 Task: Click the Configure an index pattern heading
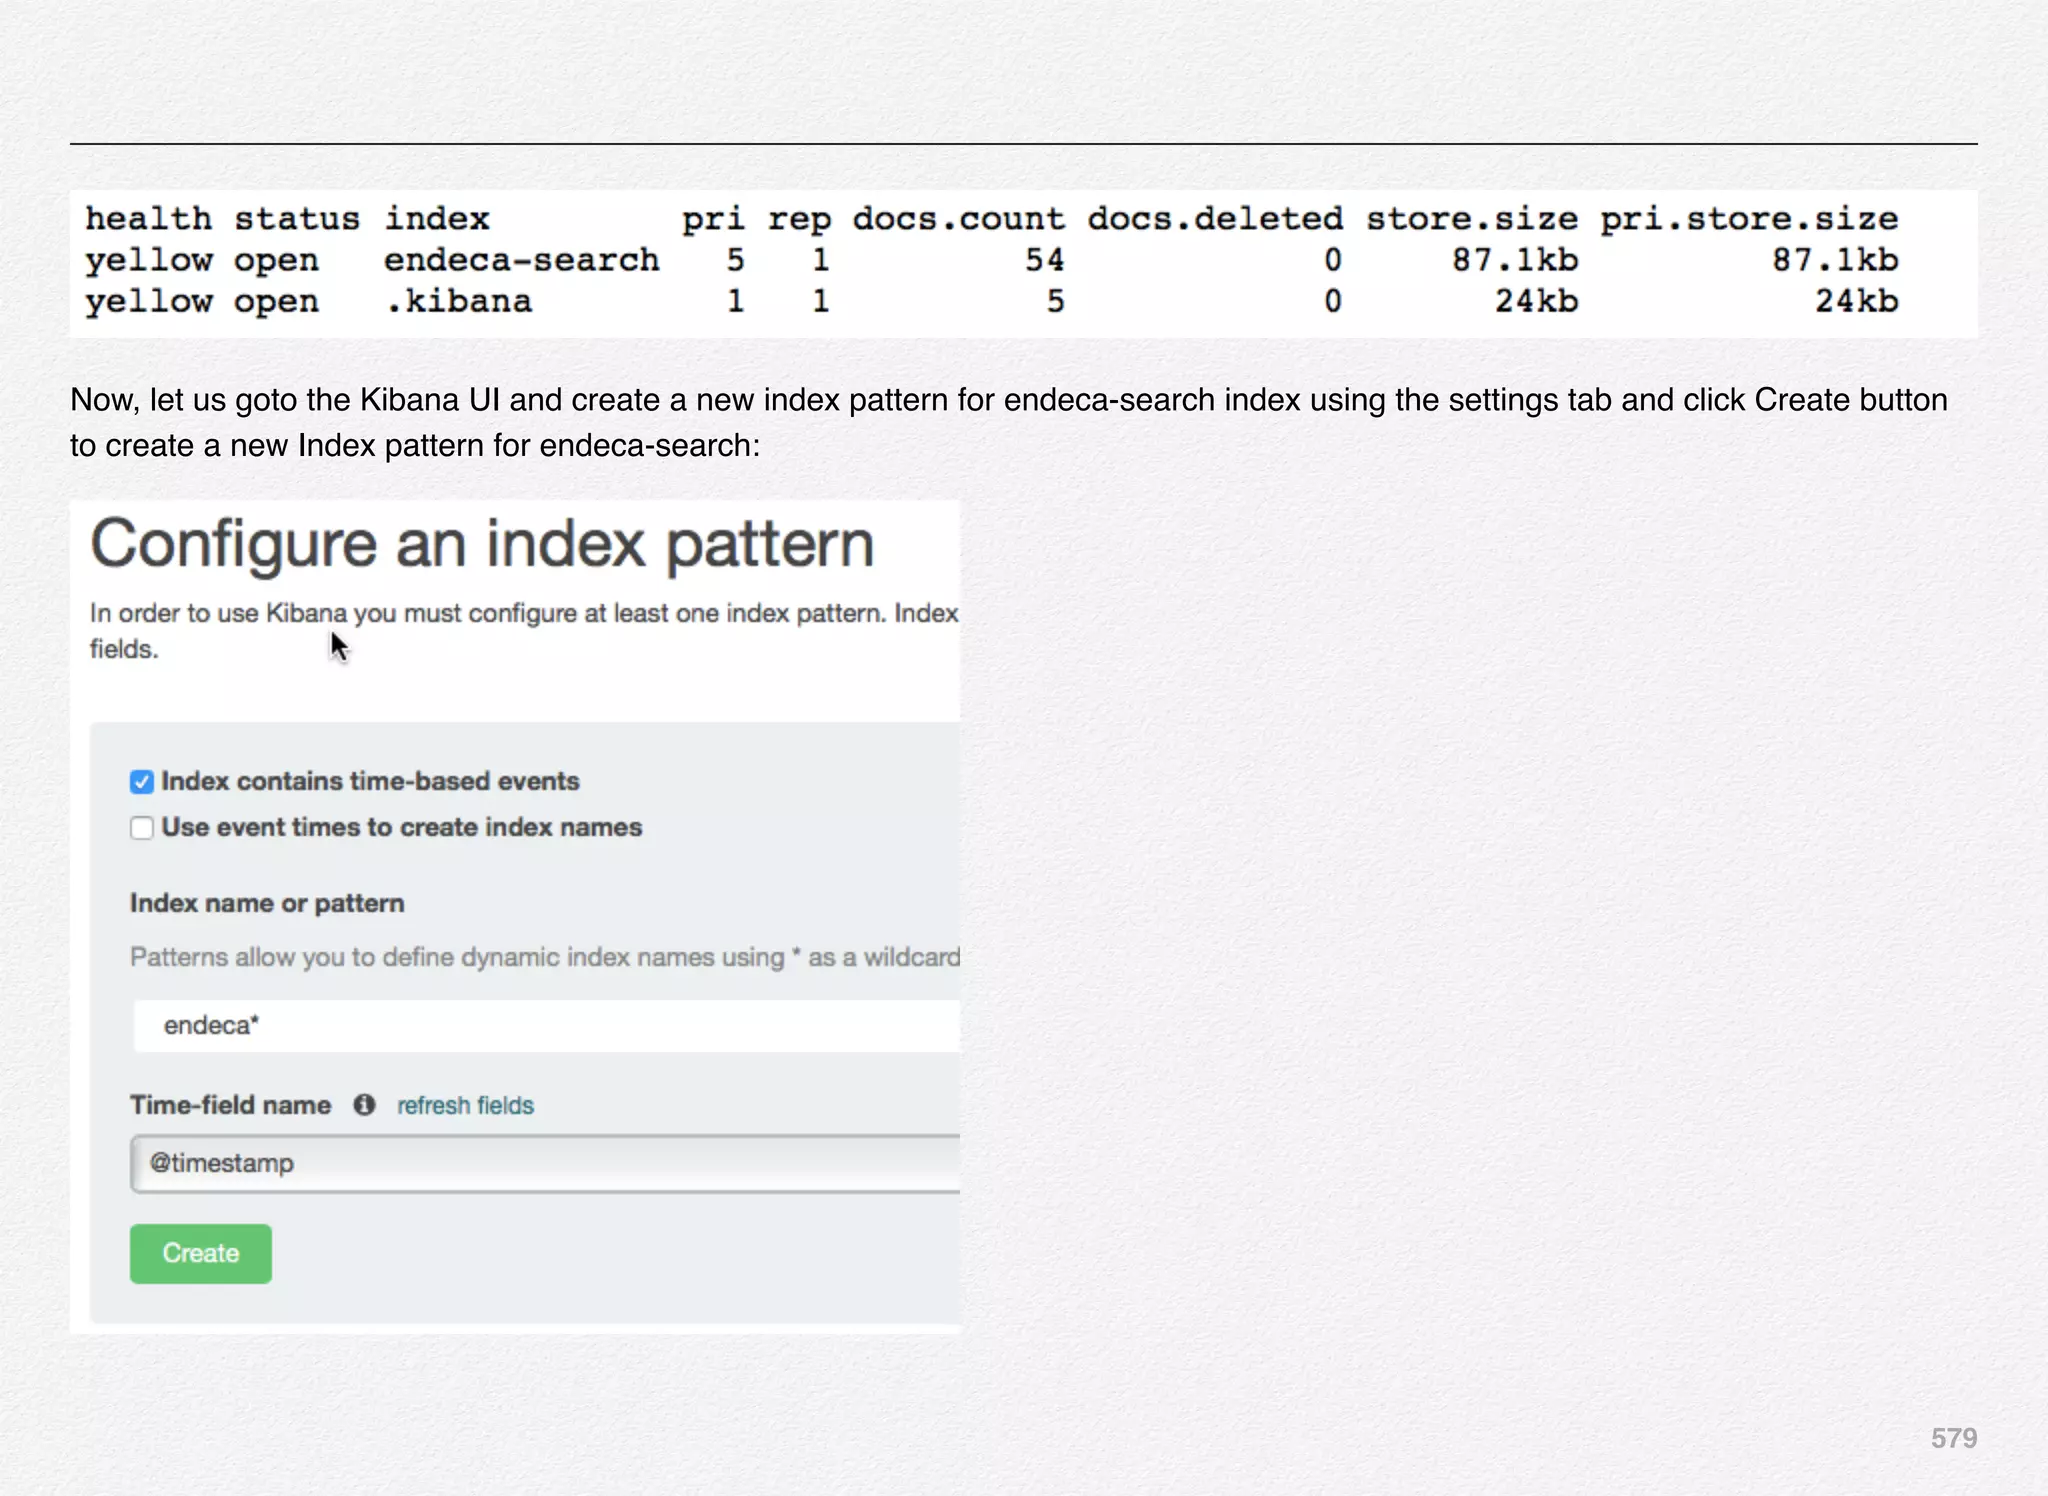coord(482,545)
